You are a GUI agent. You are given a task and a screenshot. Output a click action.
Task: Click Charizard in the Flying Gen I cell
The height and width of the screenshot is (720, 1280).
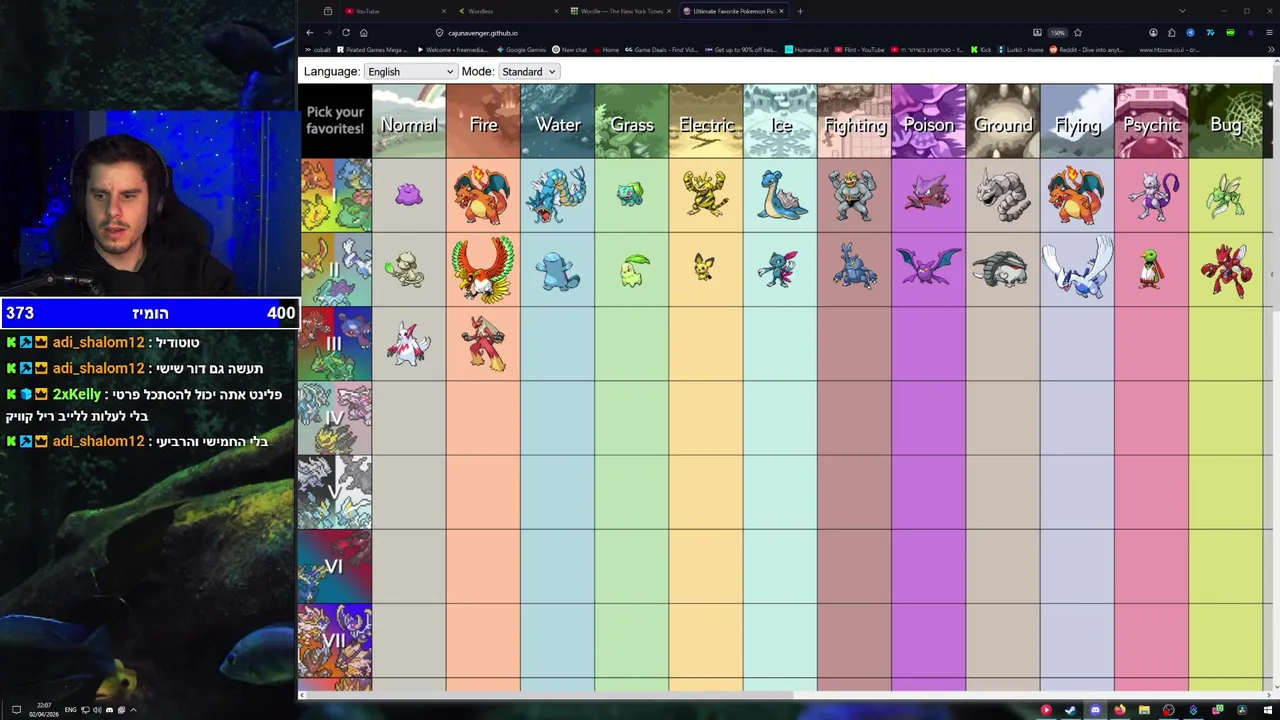pyautogui.click(x=1077, y=196)
